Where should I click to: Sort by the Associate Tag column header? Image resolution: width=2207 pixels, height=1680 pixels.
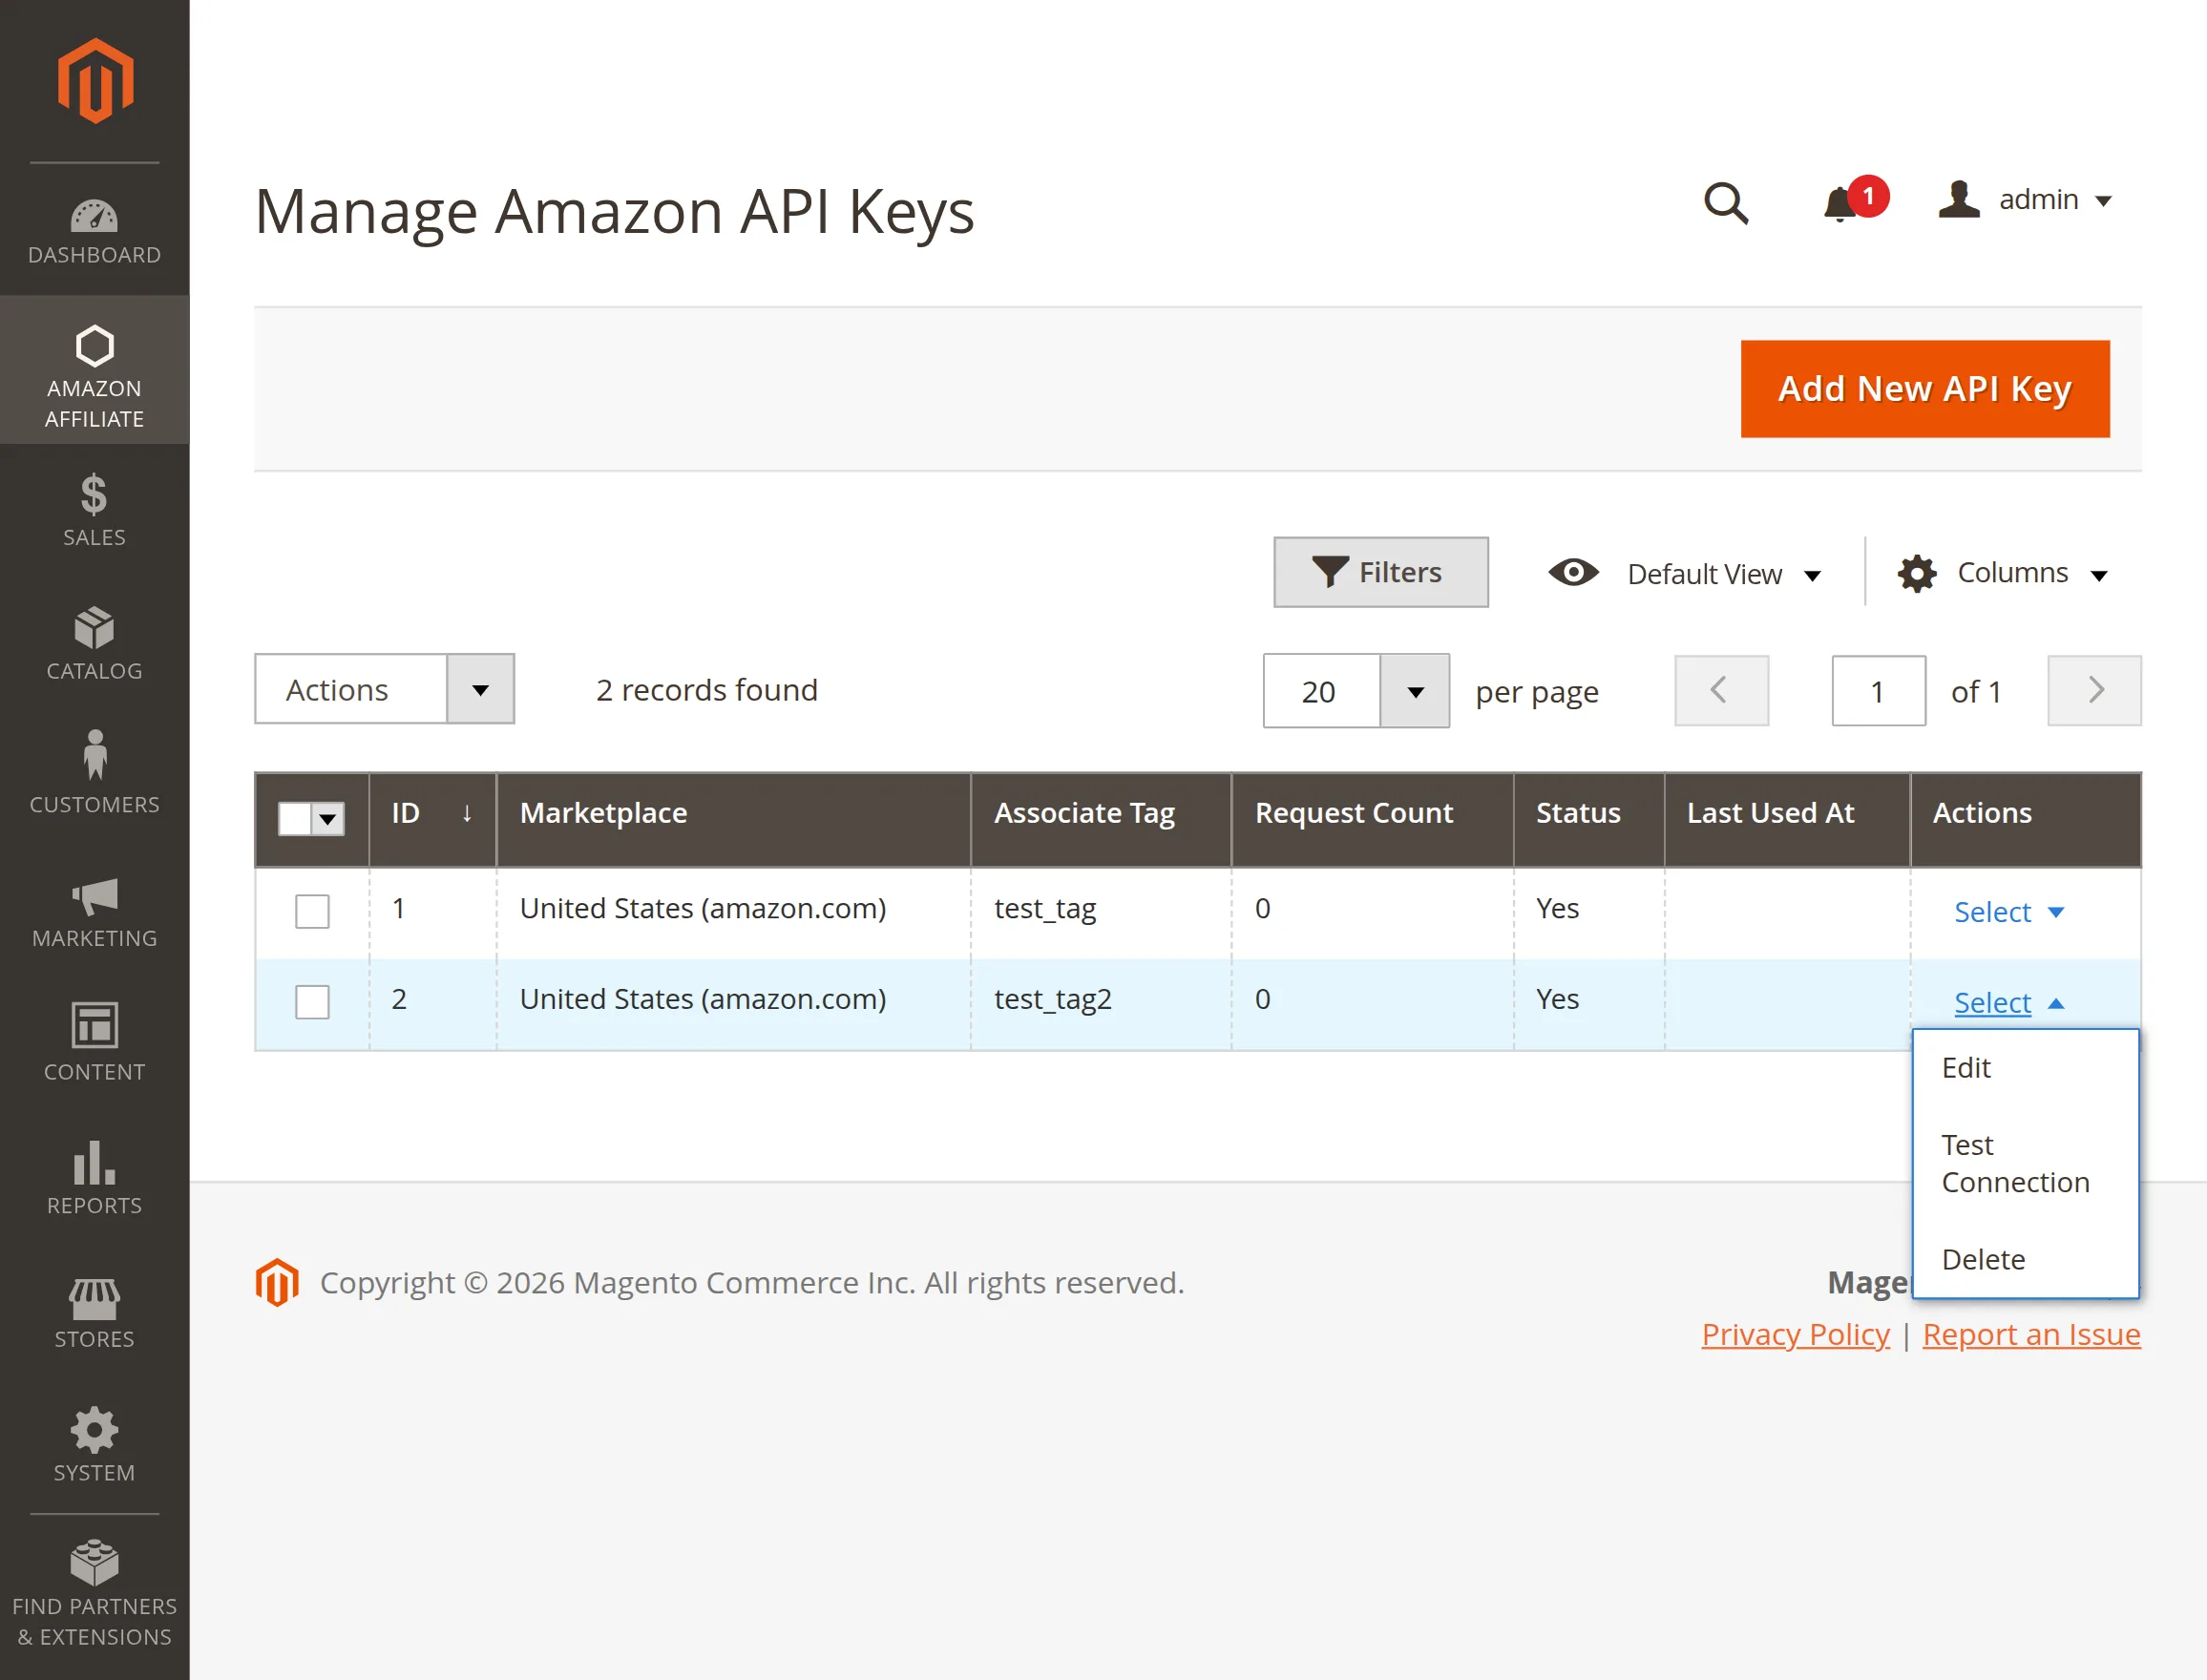click(x=1100, y=819)
